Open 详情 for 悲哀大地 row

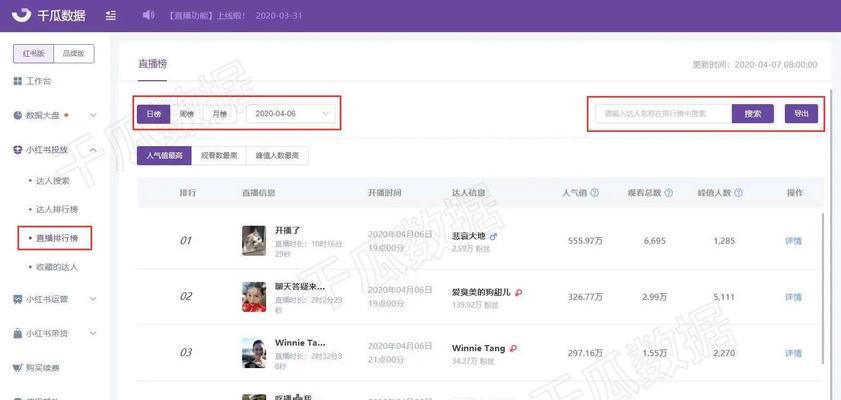(x=793, y=241)
